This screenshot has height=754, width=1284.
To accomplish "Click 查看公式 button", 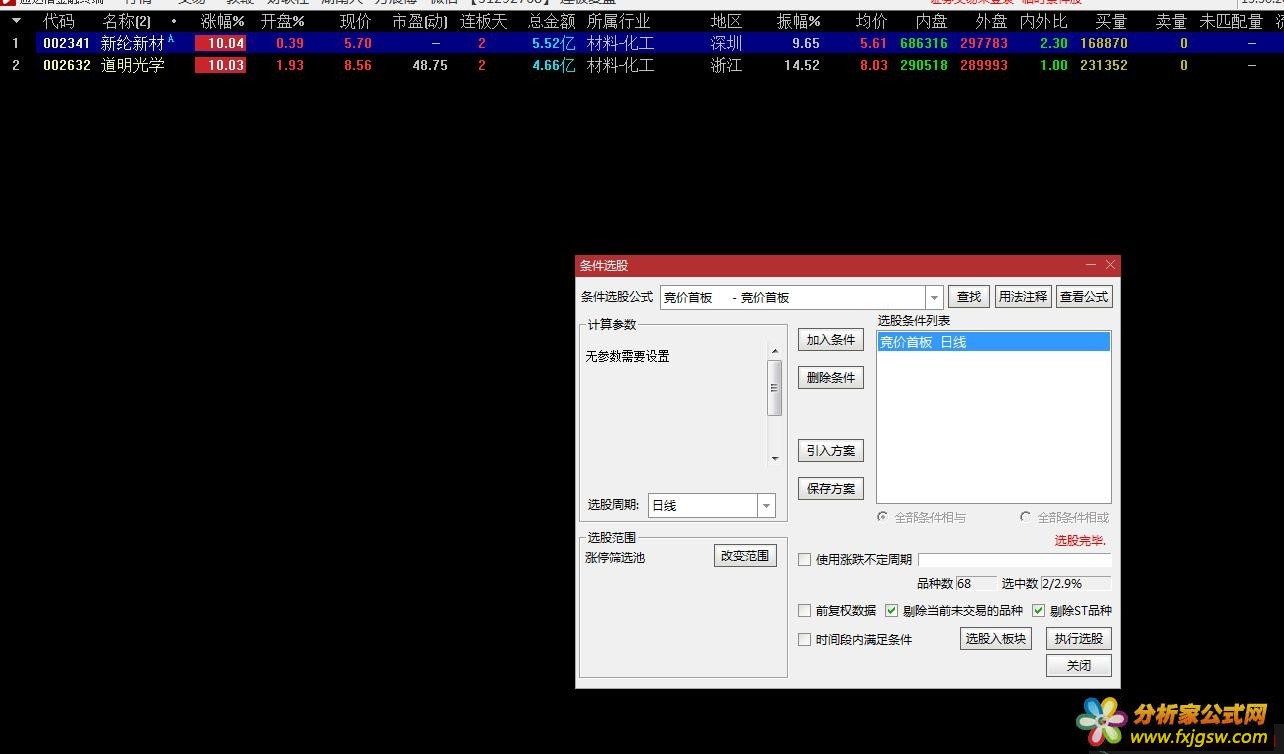I will coord(1084,297).
